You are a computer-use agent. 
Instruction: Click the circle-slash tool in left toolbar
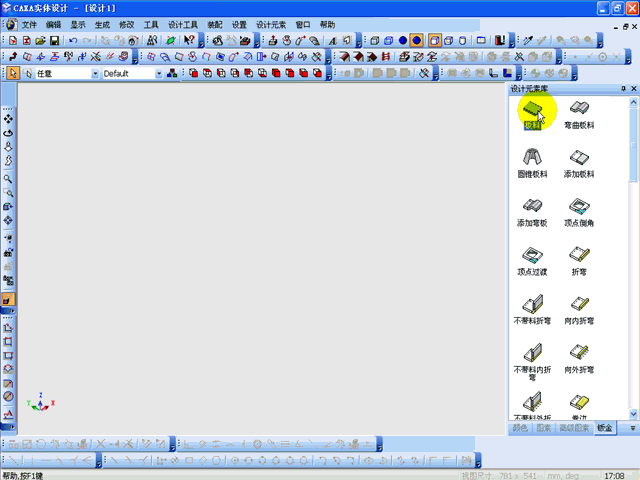tap(8, 396)
